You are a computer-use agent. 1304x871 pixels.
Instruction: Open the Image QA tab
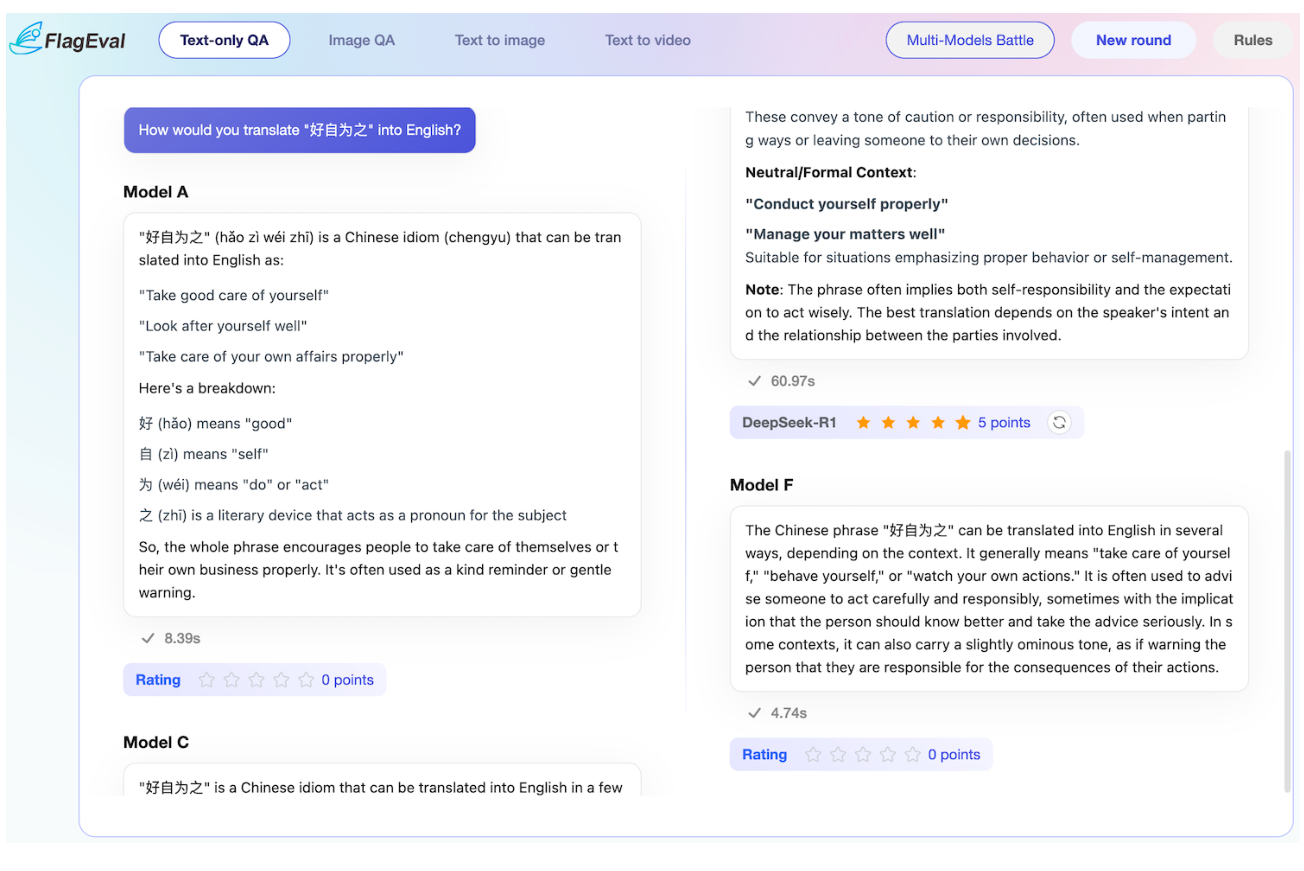pos(361,41)
